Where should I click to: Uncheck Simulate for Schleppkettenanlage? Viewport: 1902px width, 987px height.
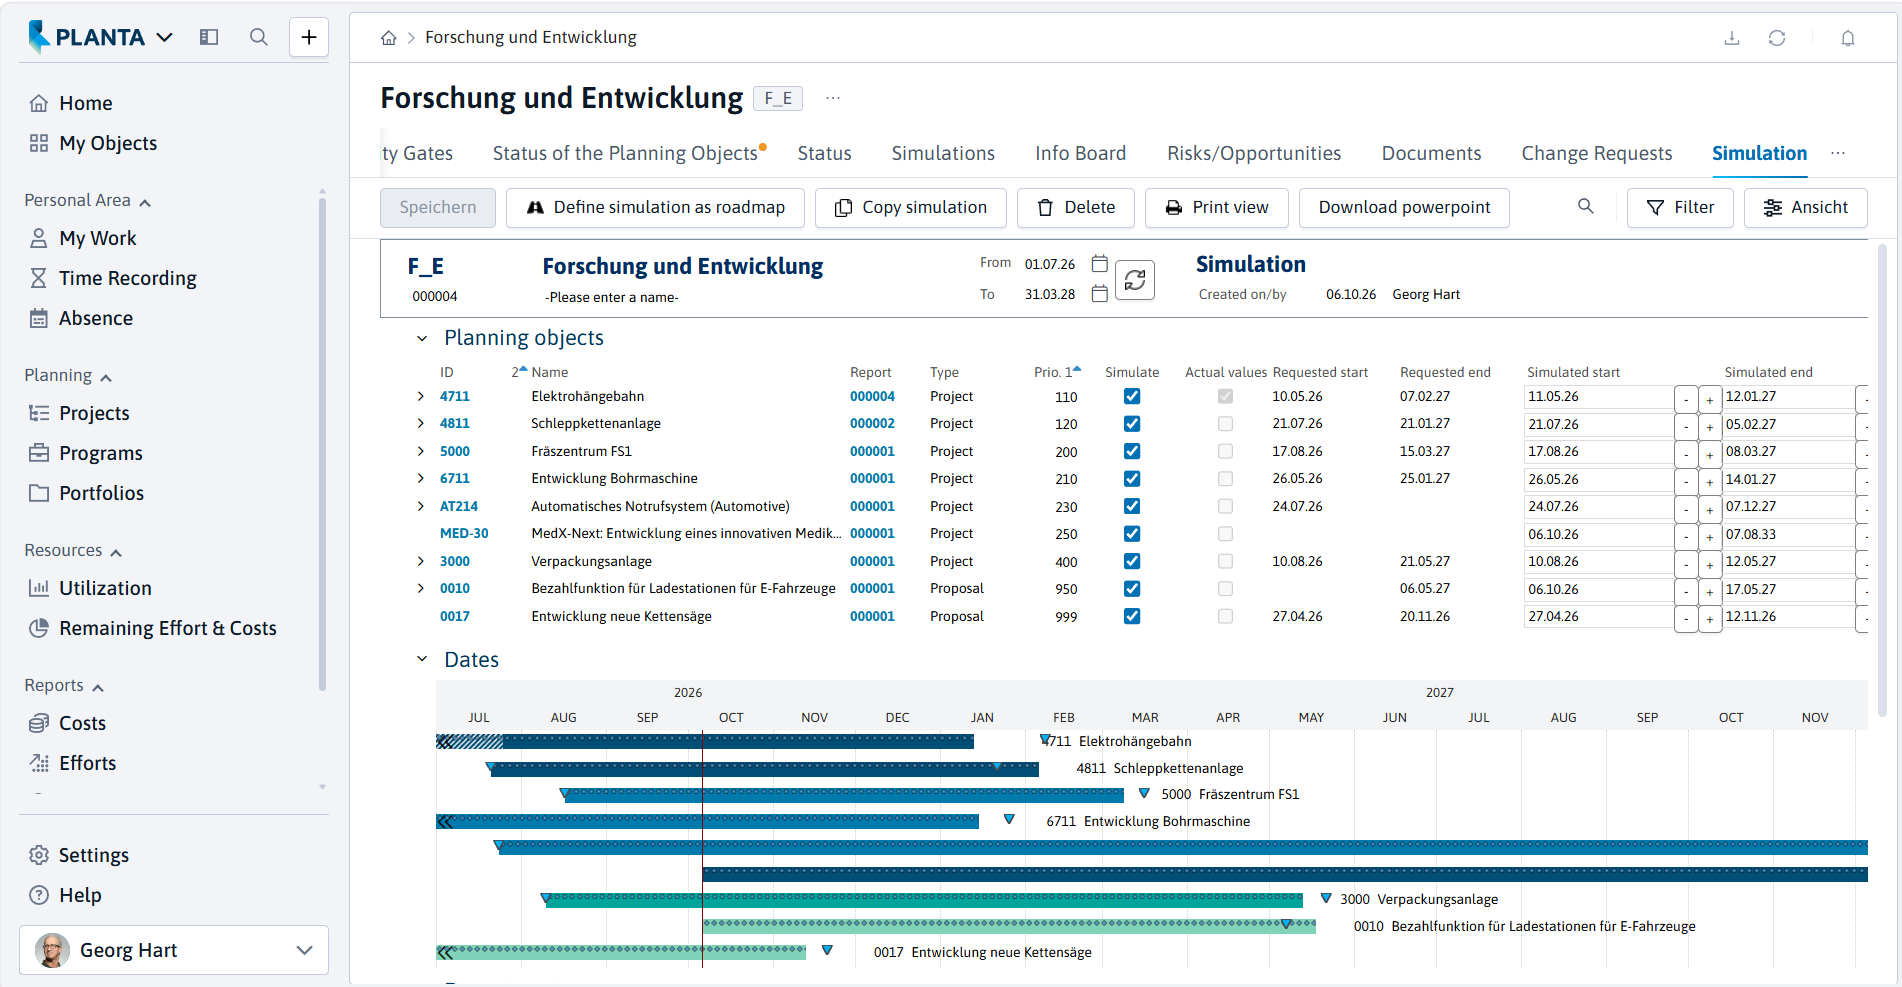point(1132,424)
